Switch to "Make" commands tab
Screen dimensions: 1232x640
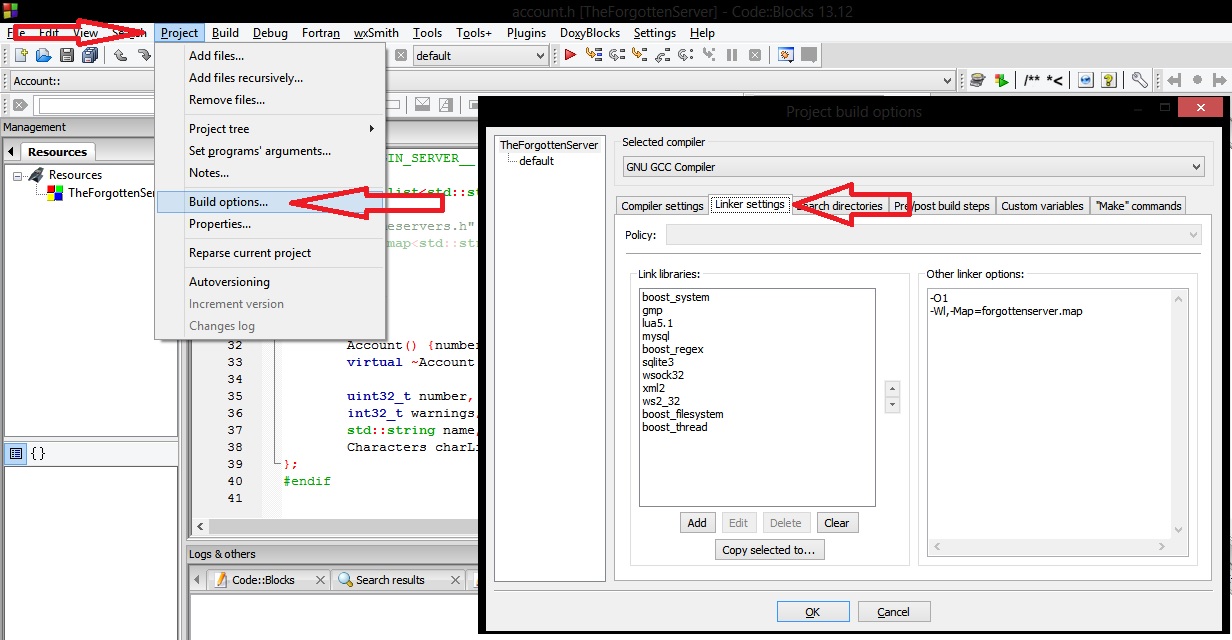tap(1138, 206)
